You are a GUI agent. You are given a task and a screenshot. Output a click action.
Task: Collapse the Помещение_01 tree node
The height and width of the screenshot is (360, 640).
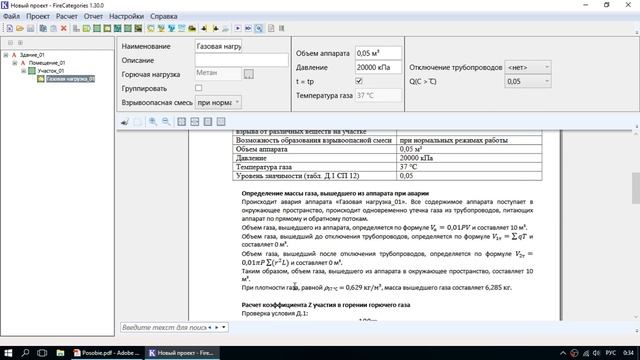pyautogui.click(x=15, y=63)
